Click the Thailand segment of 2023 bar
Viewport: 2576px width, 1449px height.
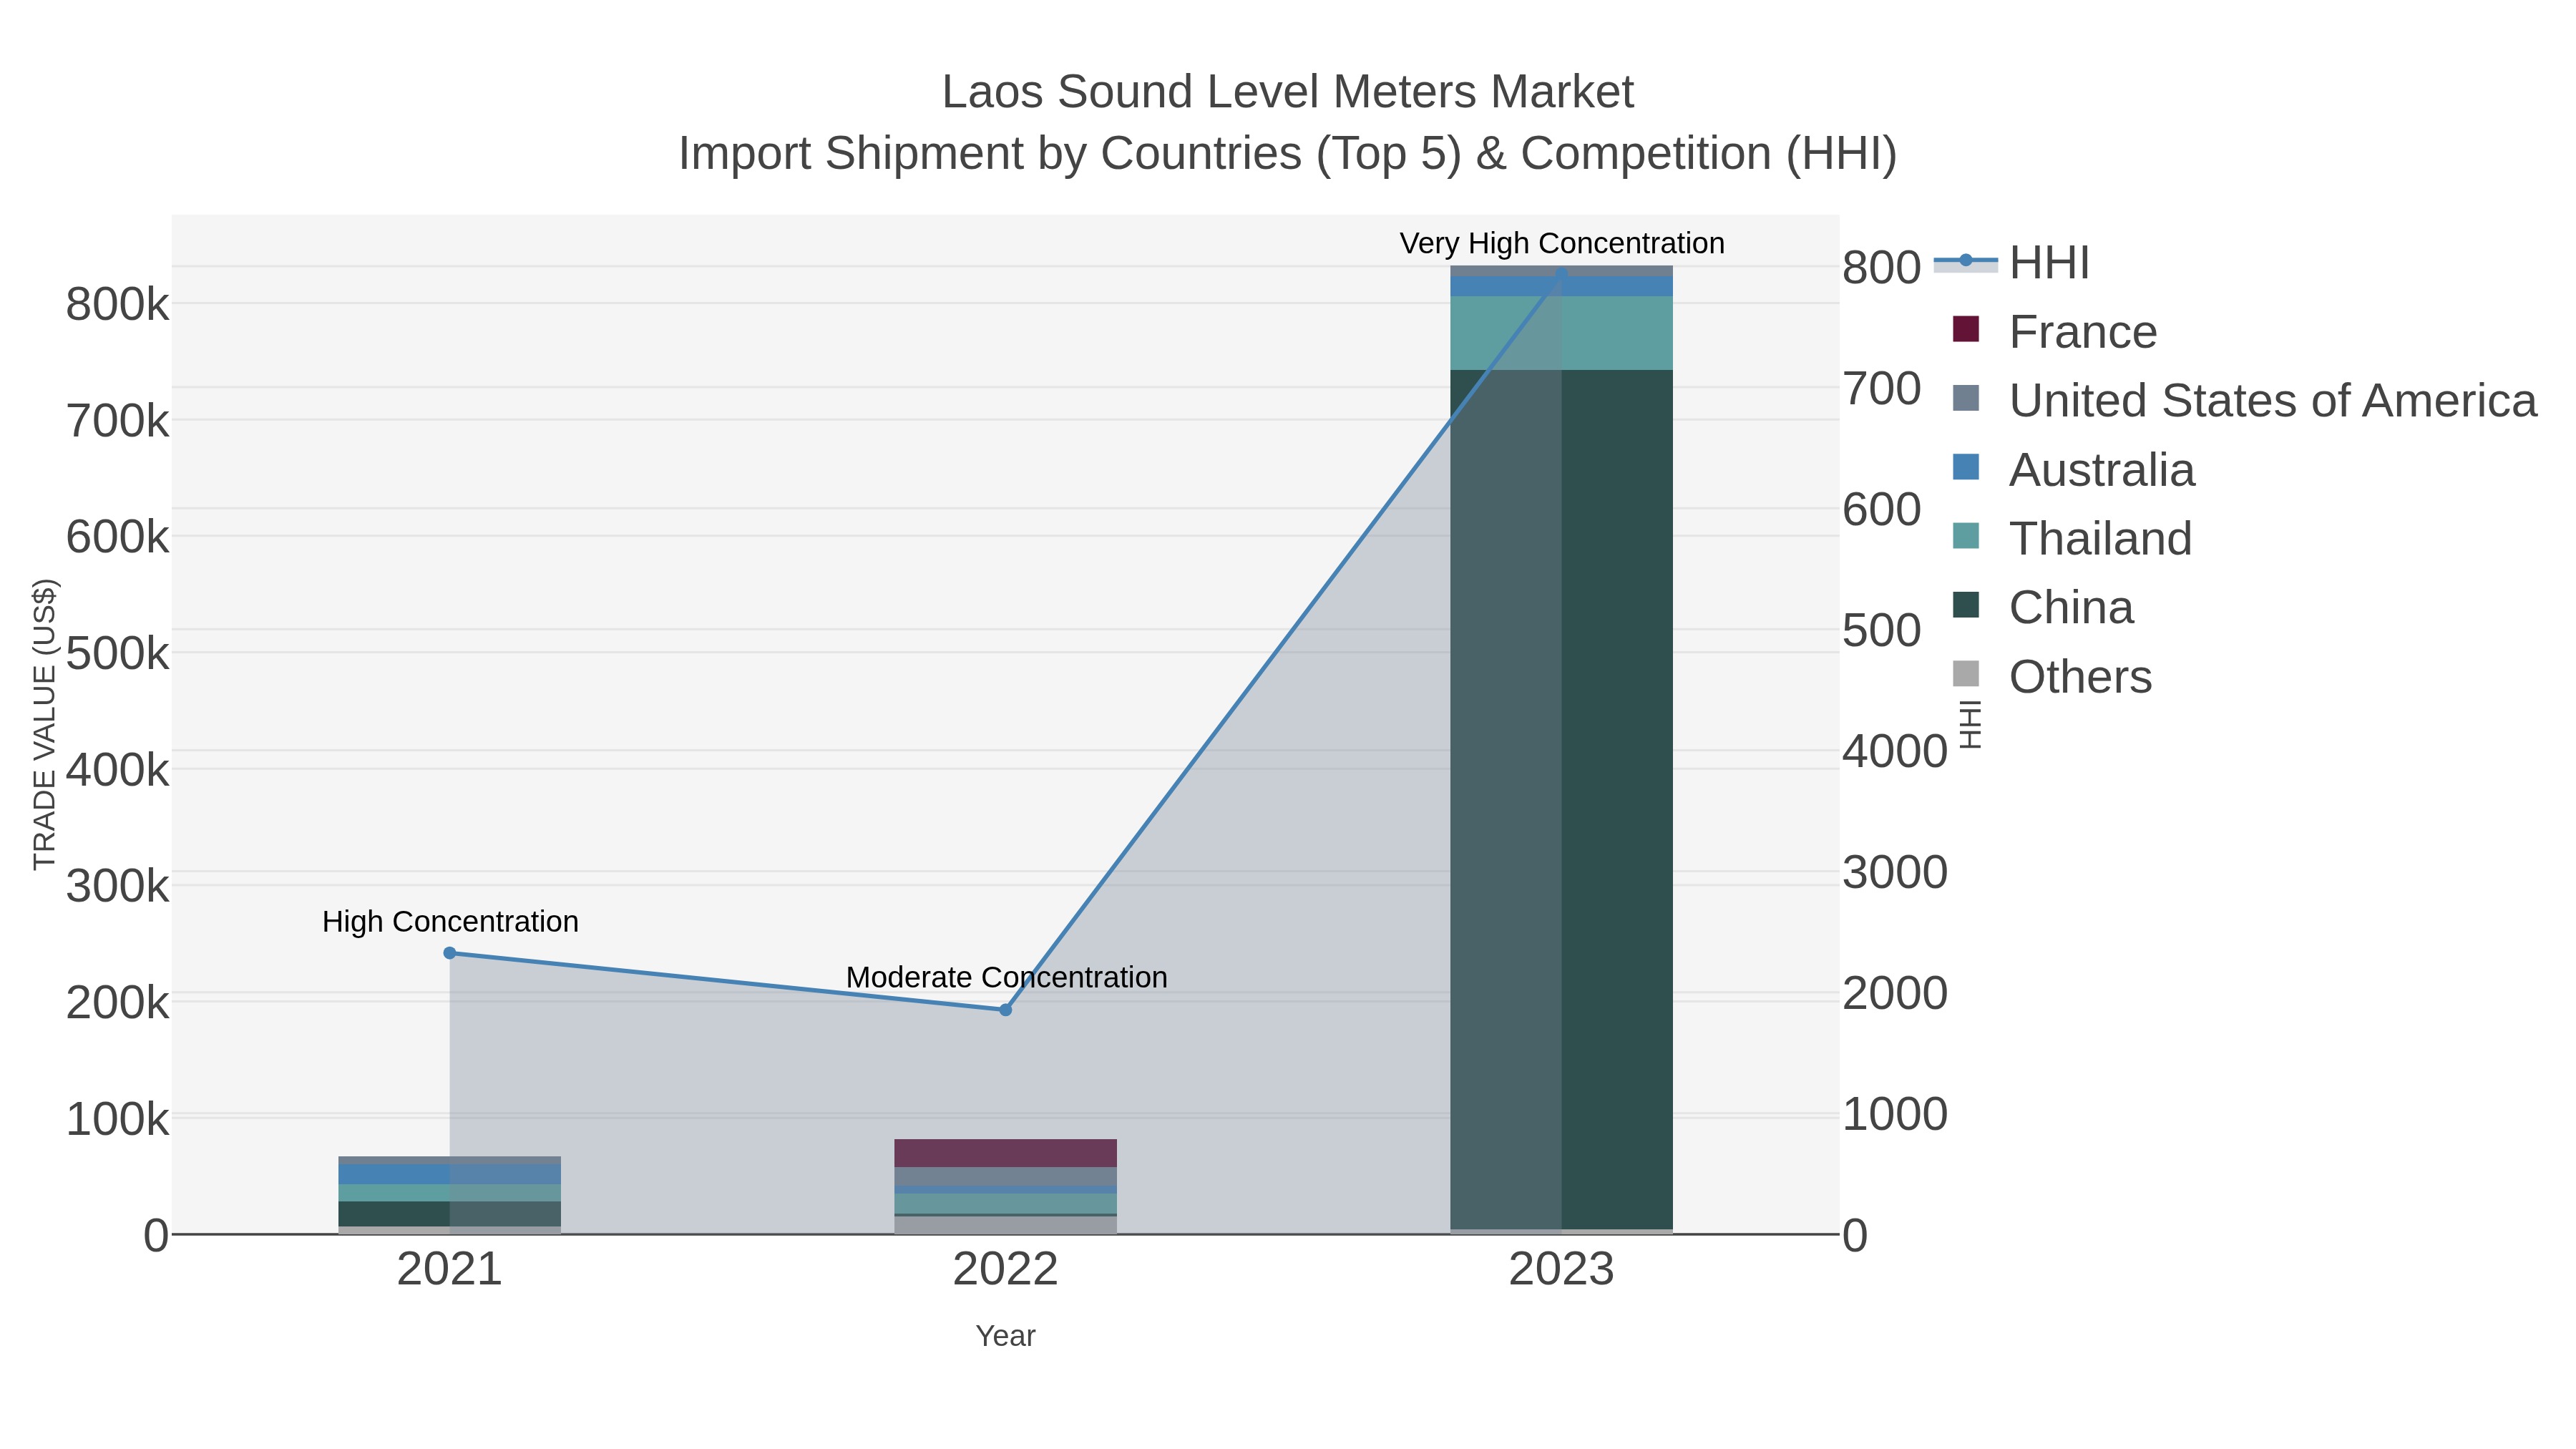[x=1562, y=333]
